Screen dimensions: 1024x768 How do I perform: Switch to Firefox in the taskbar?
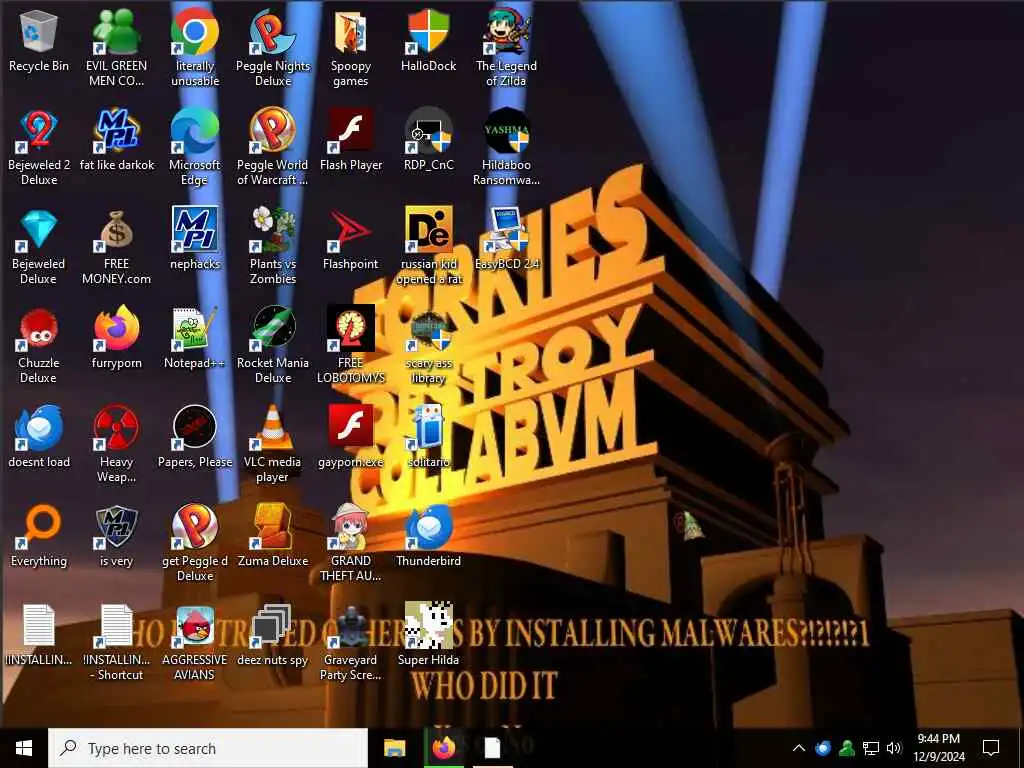coord(444,748)
